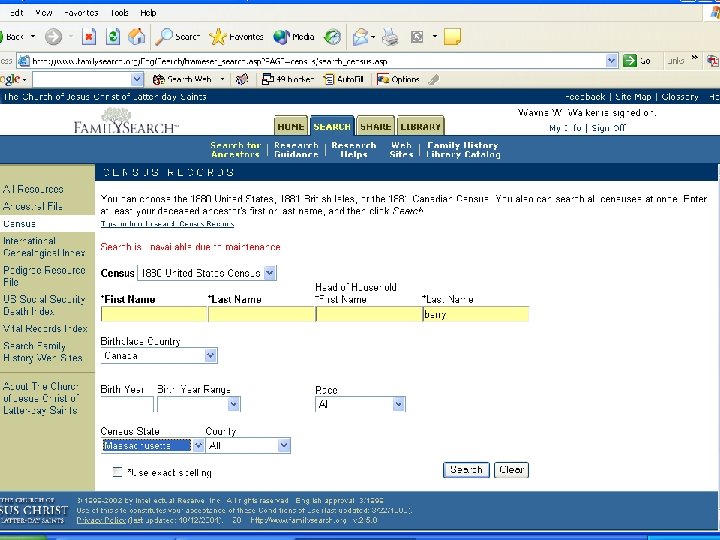
Task: Print the page using the printer icon
Action: click(x=390, y=37)
